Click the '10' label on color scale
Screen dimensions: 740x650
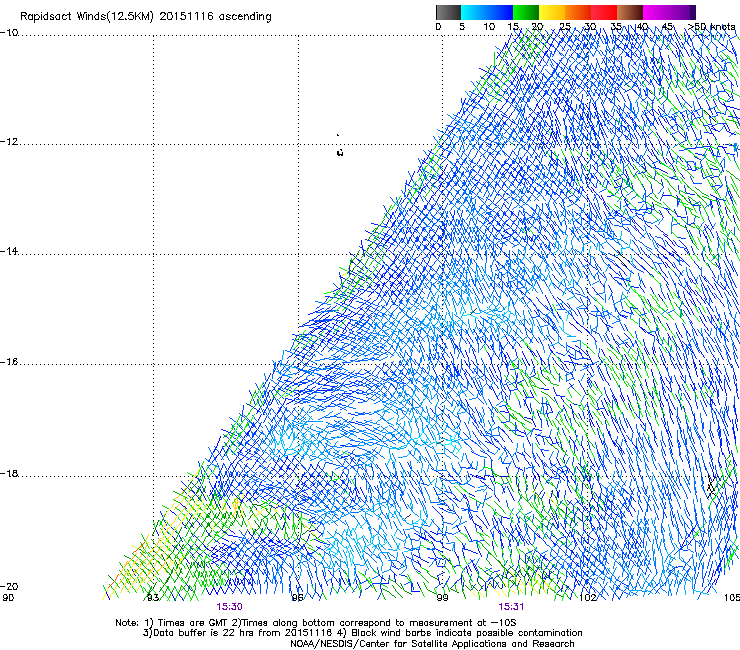[x=489, y=27]
